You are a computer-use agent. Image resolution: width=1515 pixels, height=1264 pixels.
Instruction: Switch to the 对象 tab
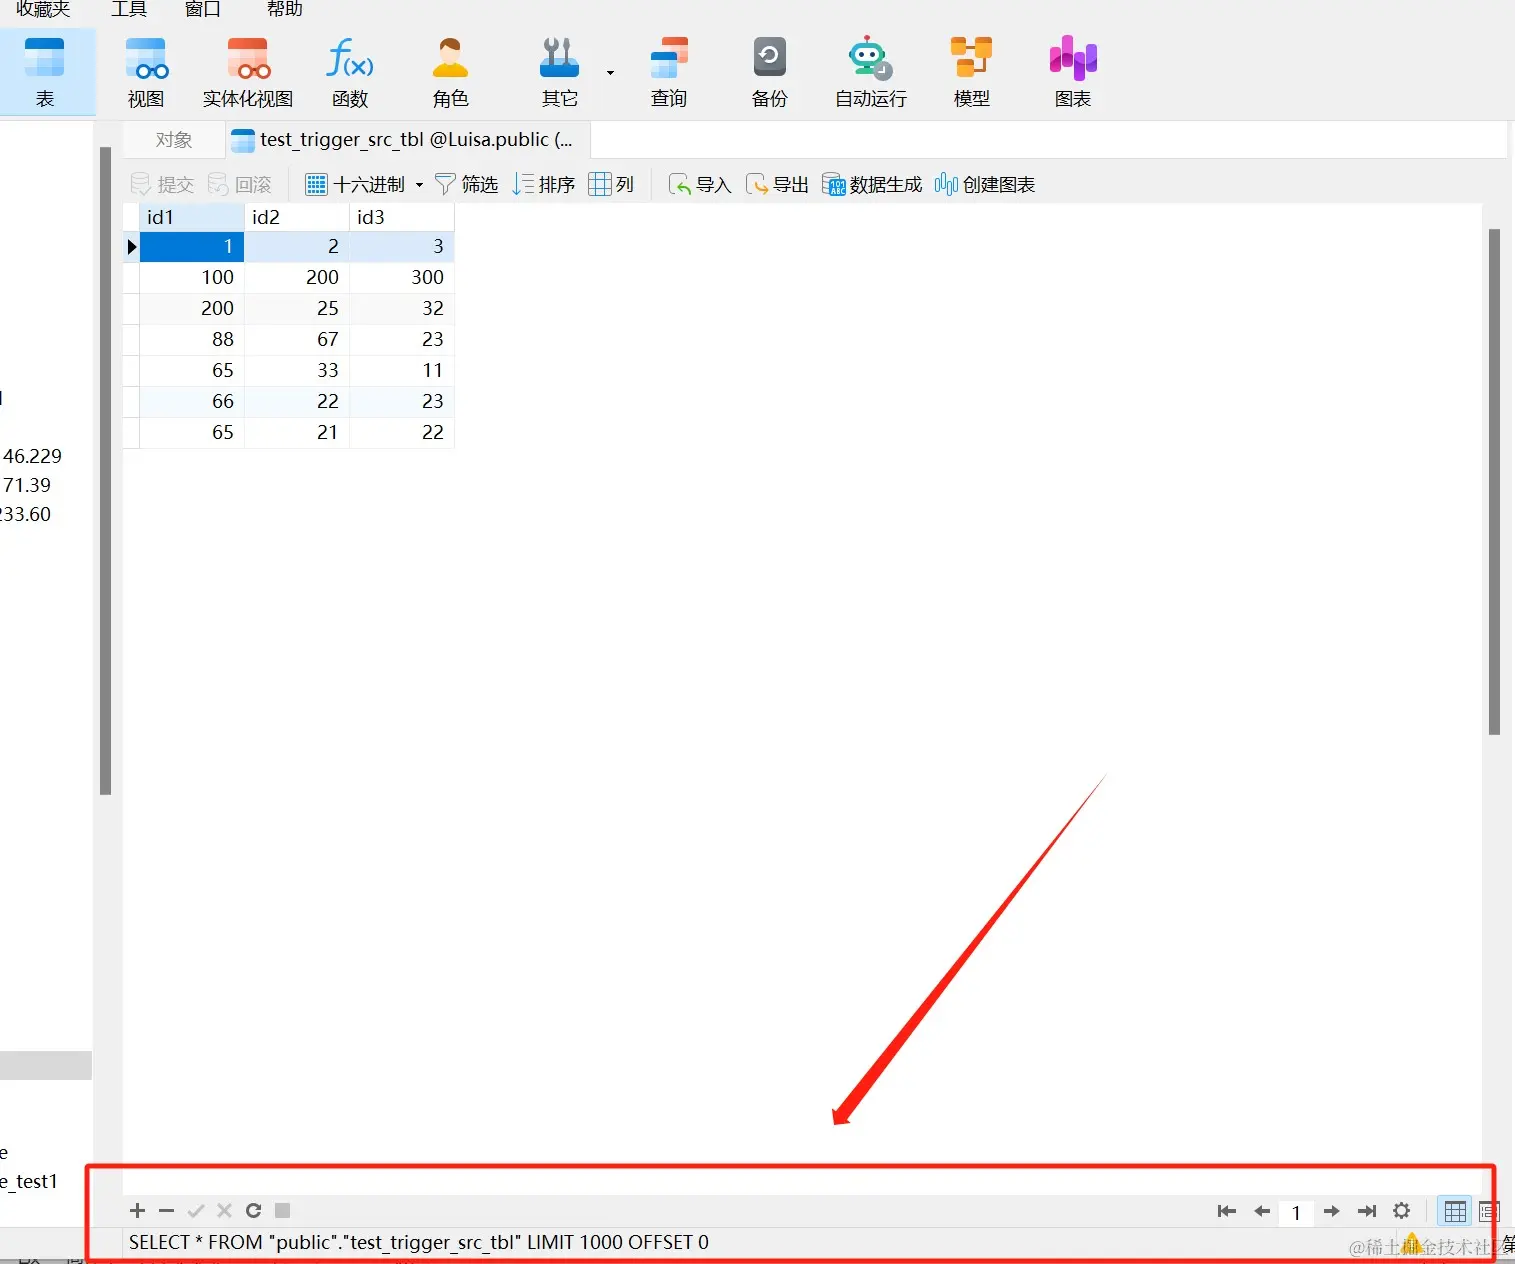pos(174,140)
